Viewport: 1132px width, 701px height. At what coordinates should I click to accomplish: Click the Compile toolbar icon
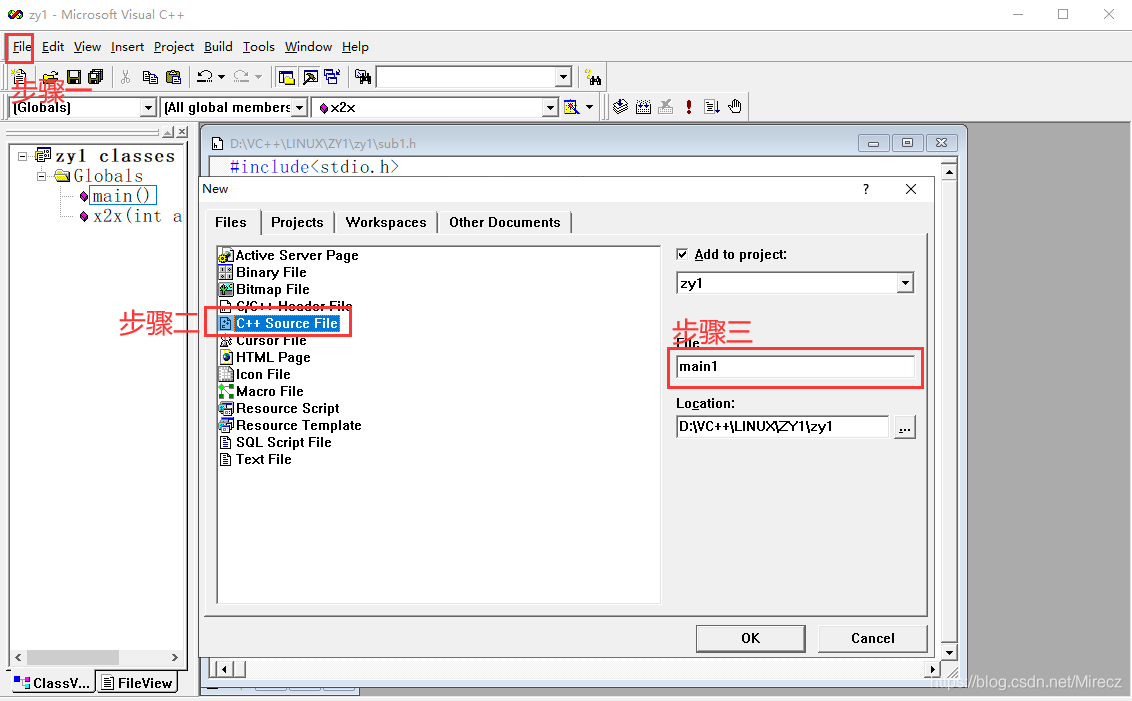click(620, 107)
